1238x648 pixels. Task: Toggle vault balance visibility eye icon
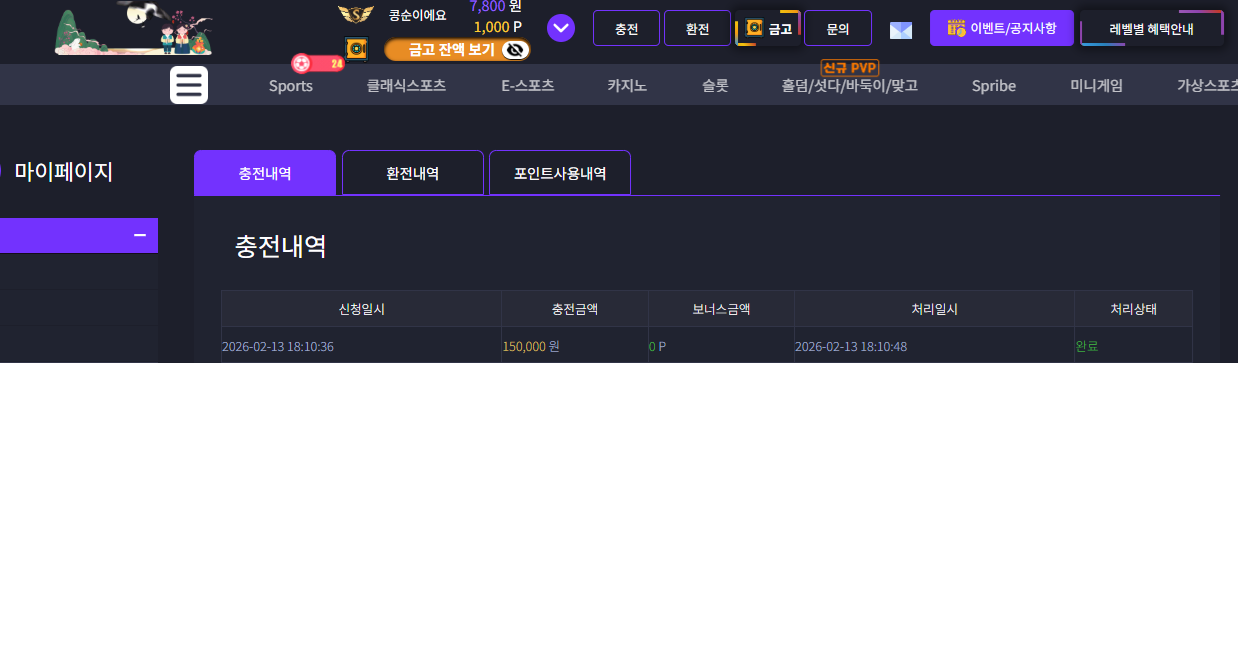515,50
